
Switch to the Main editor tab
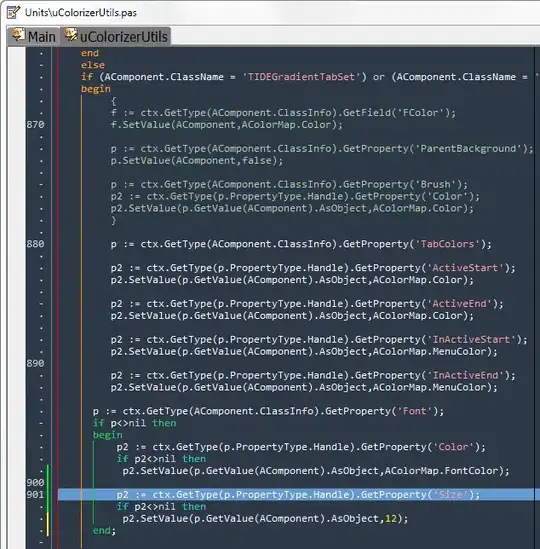[x=34, y=36]
